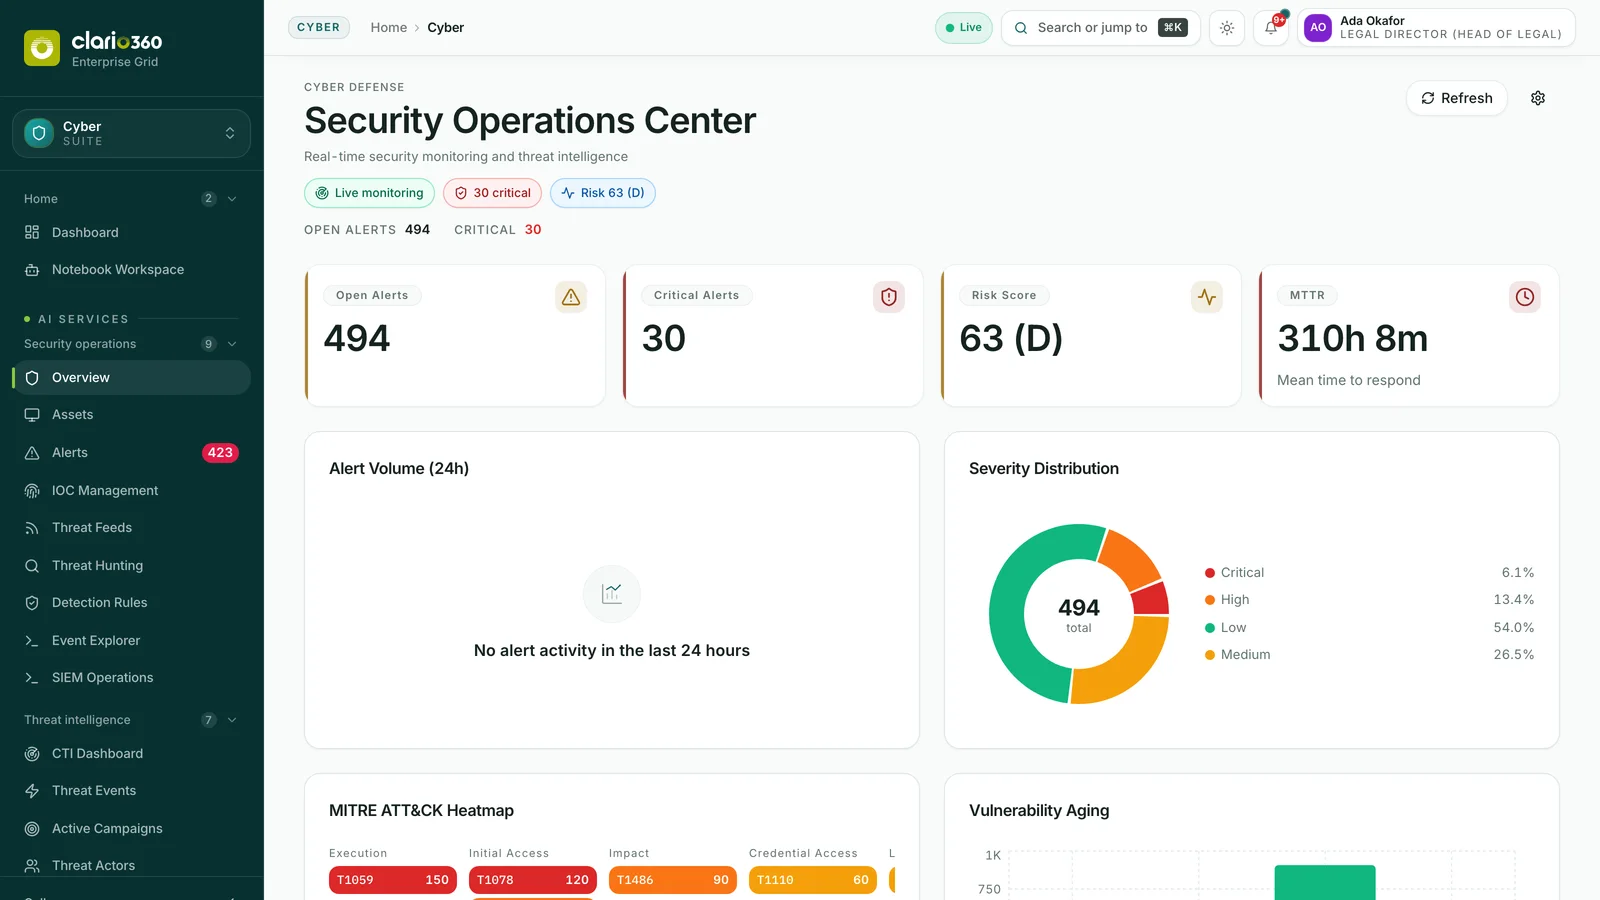Toggle the light/dark theme sun icon
The image size is (1600, 900).
point(1227,28)
